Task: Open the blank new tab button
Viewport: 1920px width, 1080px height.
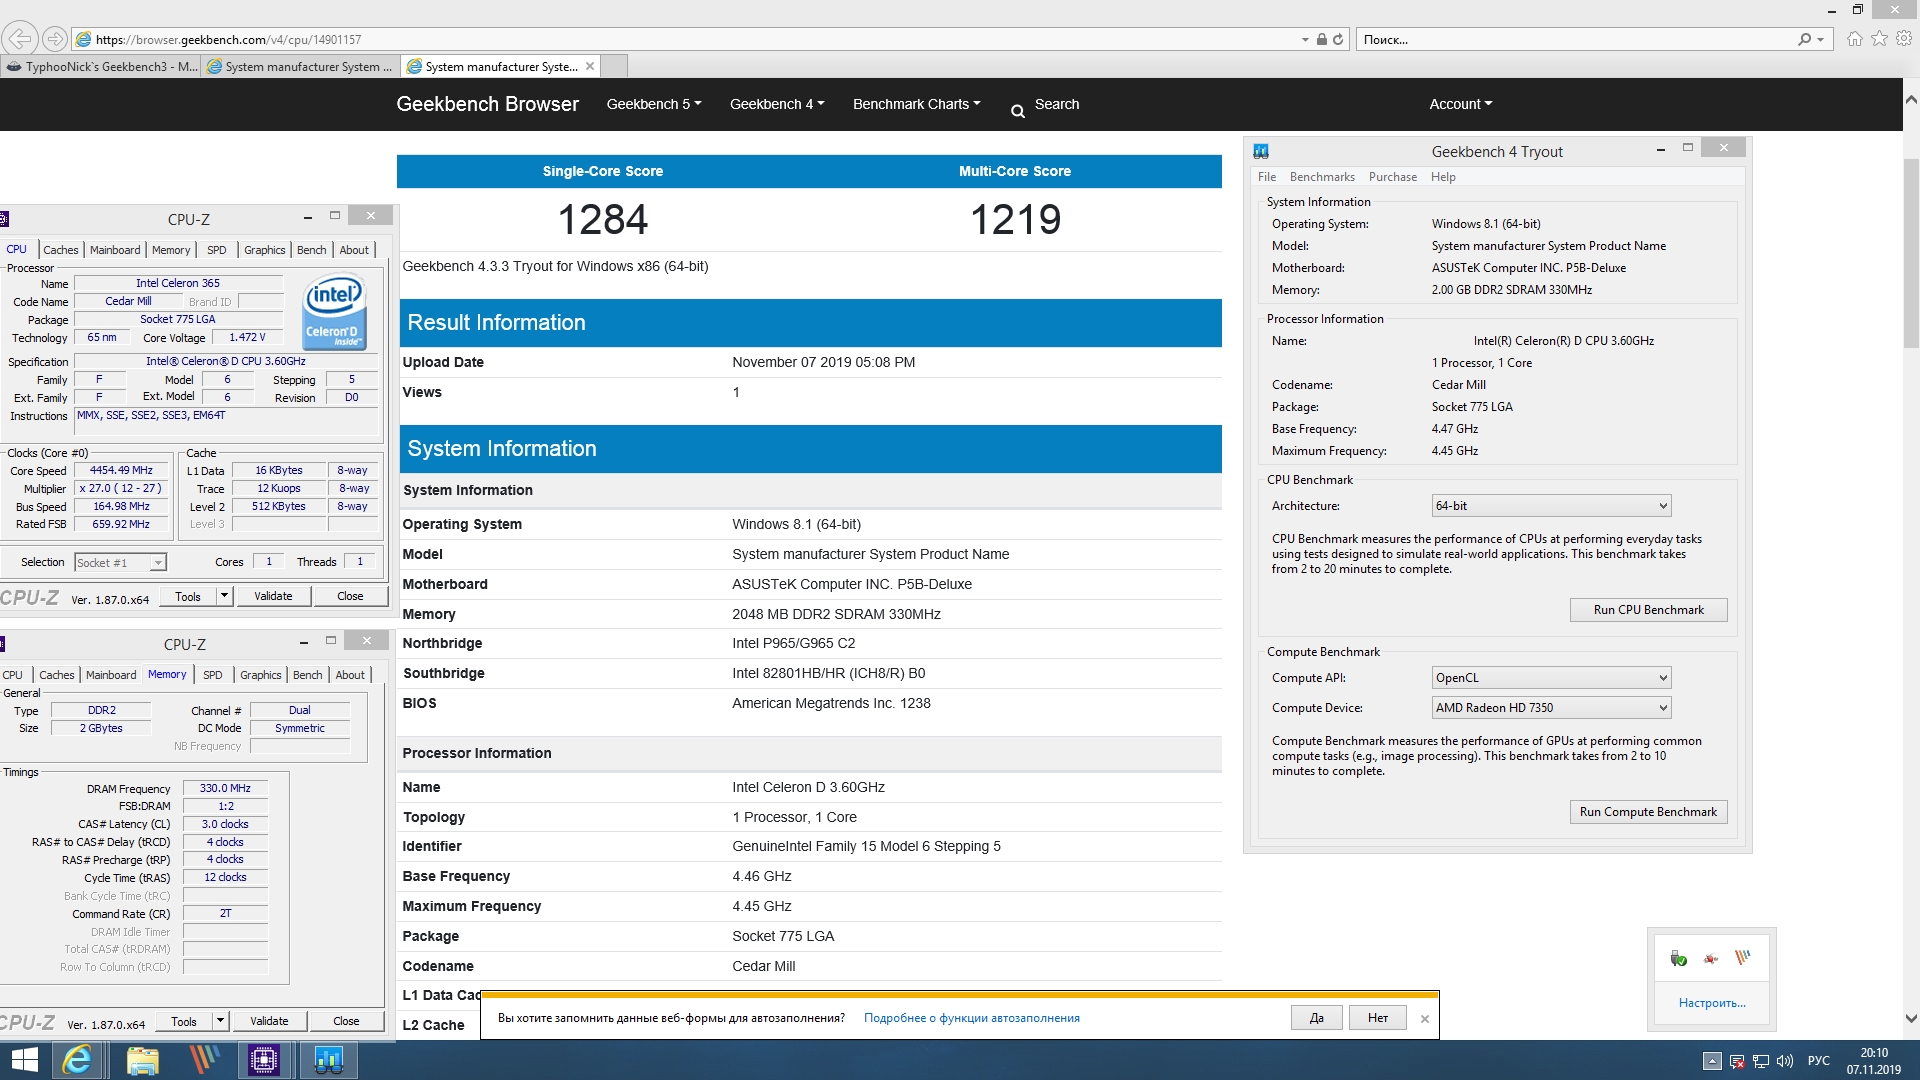Action: point(615,67)
